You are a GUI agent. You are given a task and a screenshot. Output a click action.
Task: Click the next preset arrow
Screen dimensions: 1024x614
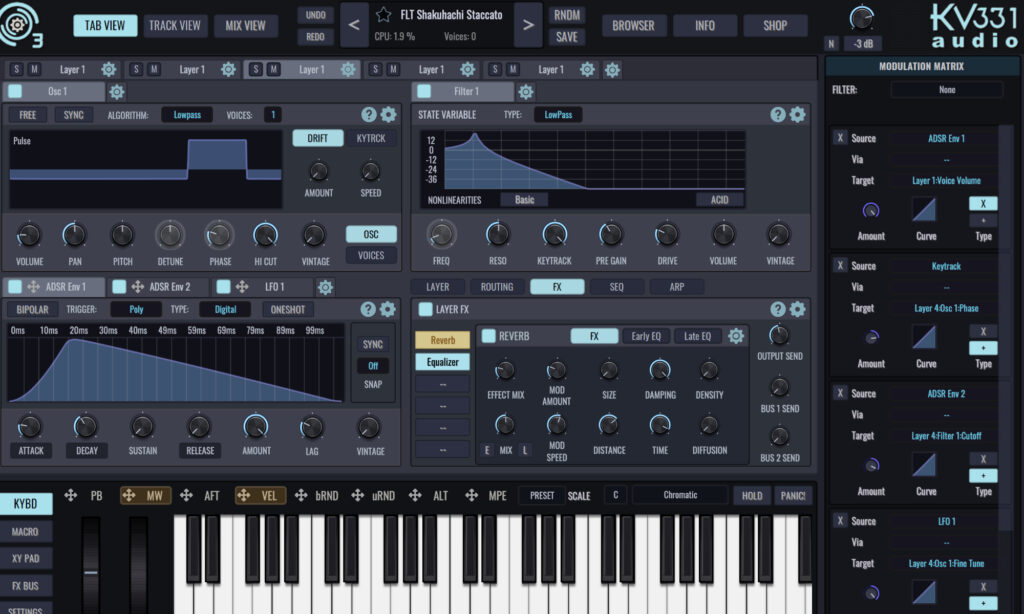click(529, 24)
